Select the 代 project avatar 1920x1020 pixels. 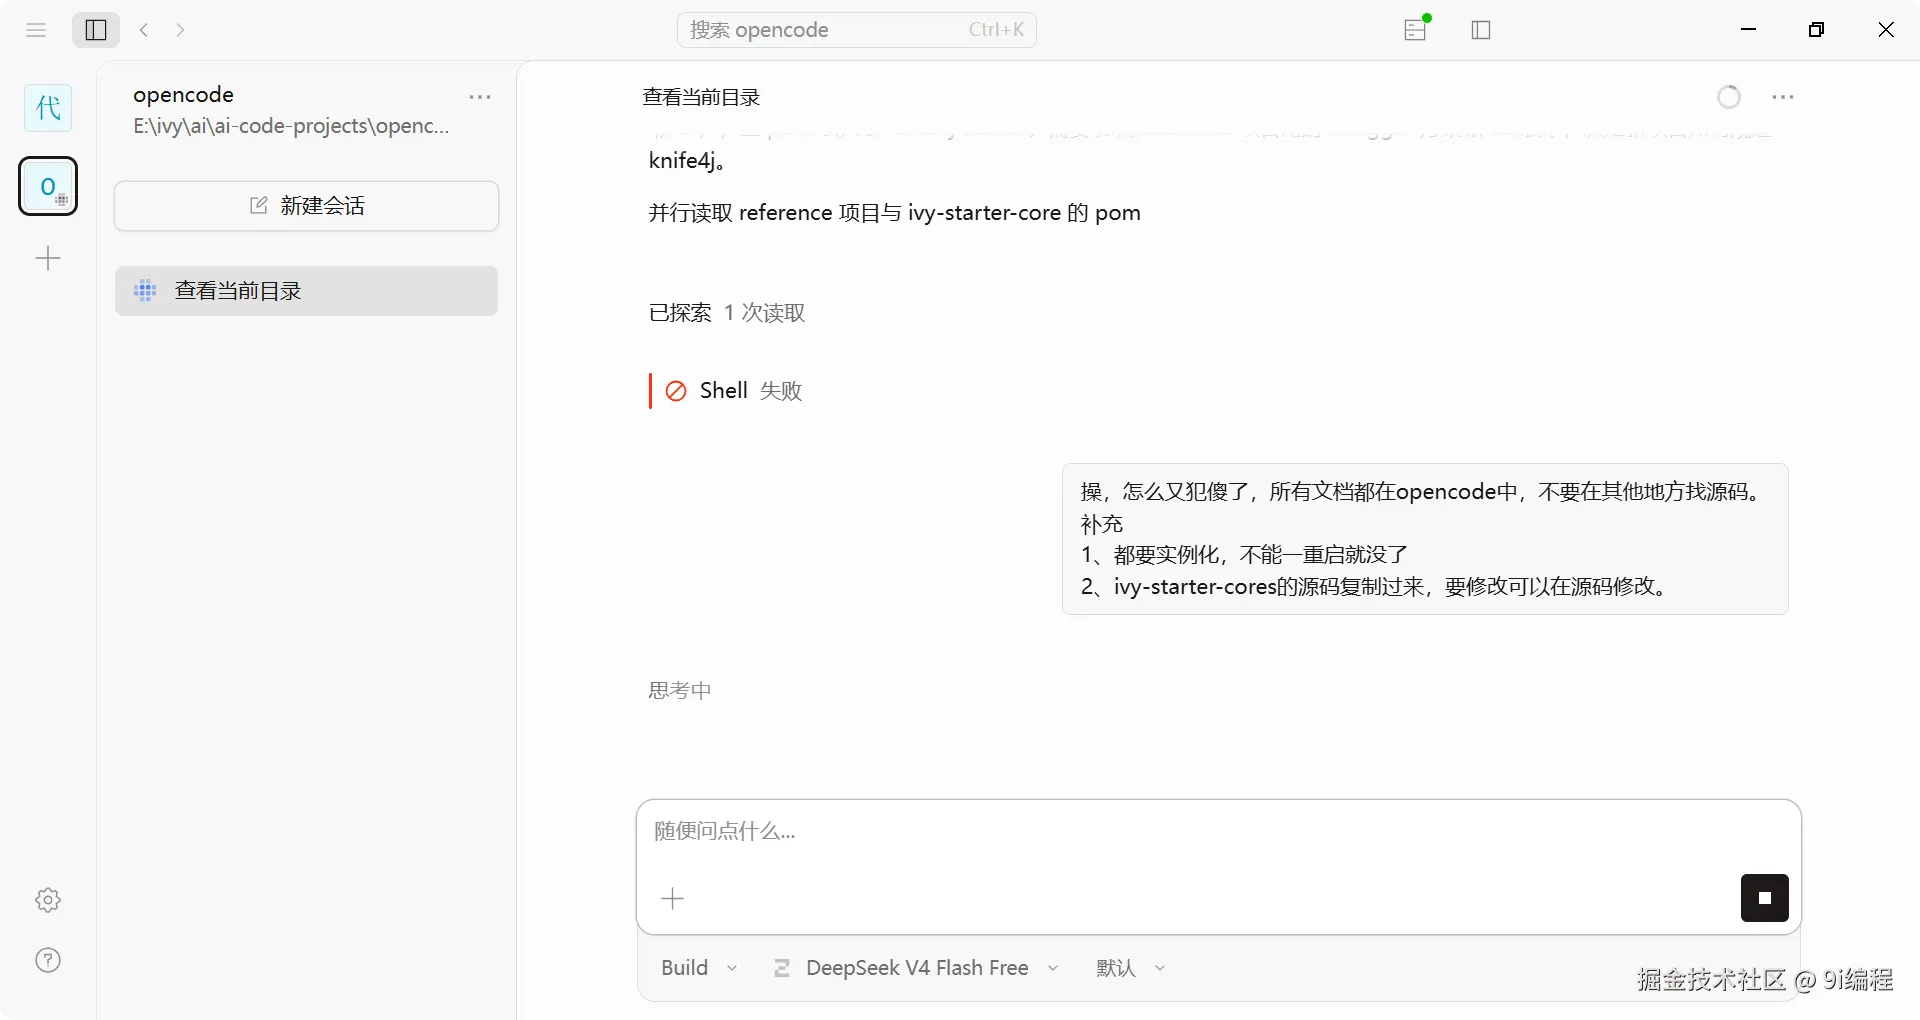tap(48, 108)
